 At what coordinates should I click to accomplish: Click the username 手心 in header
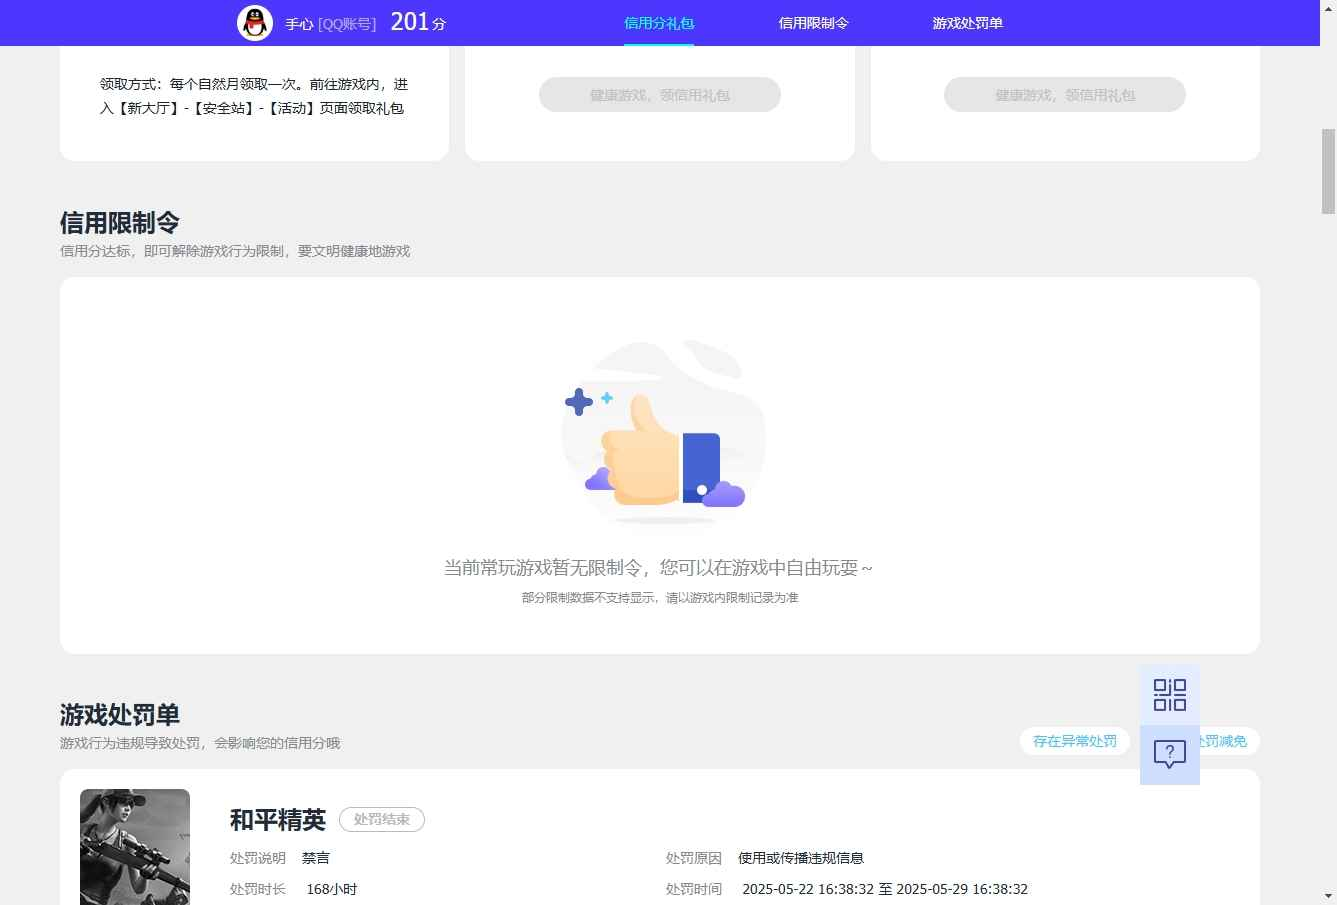[x=299, y=24]
